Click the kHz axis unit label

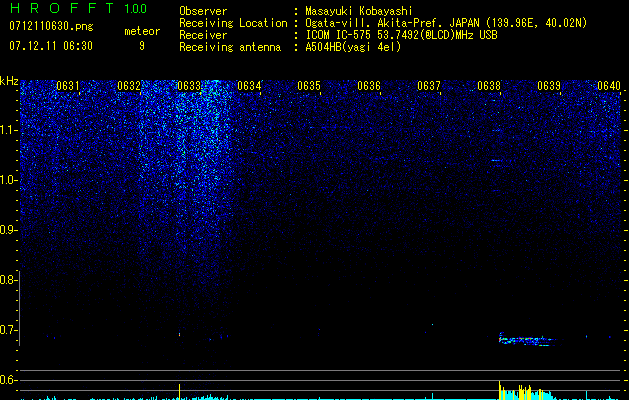(x=9, y=81)
